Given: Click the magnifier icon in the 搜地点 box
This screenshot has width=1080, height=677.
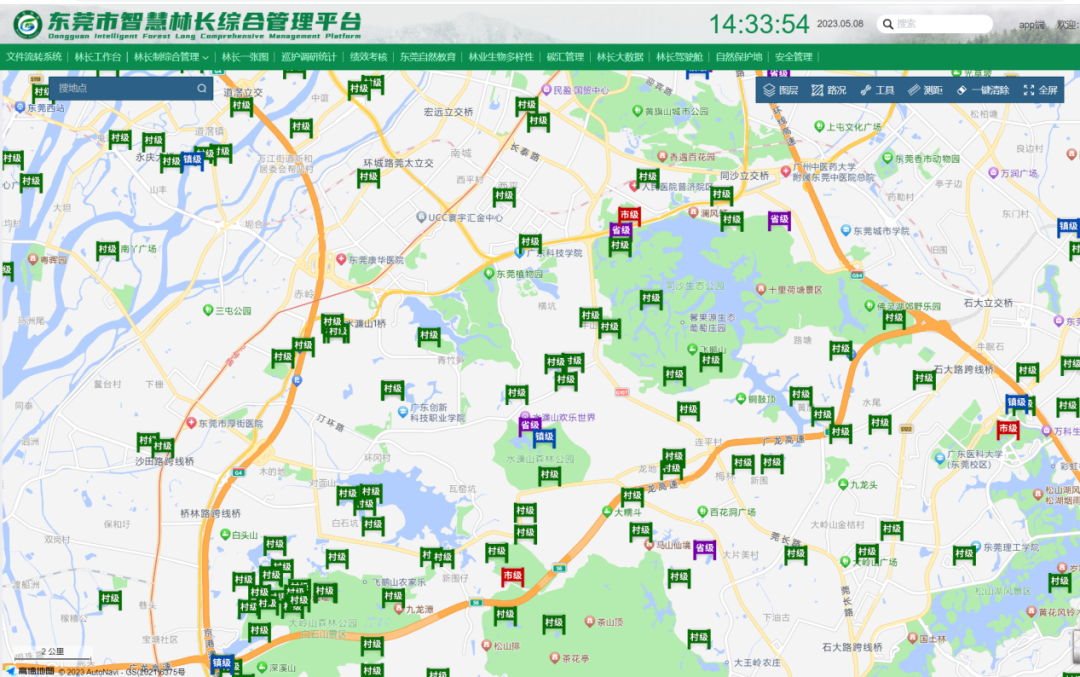Looking at the screenshot, I should tap(202, 88).
